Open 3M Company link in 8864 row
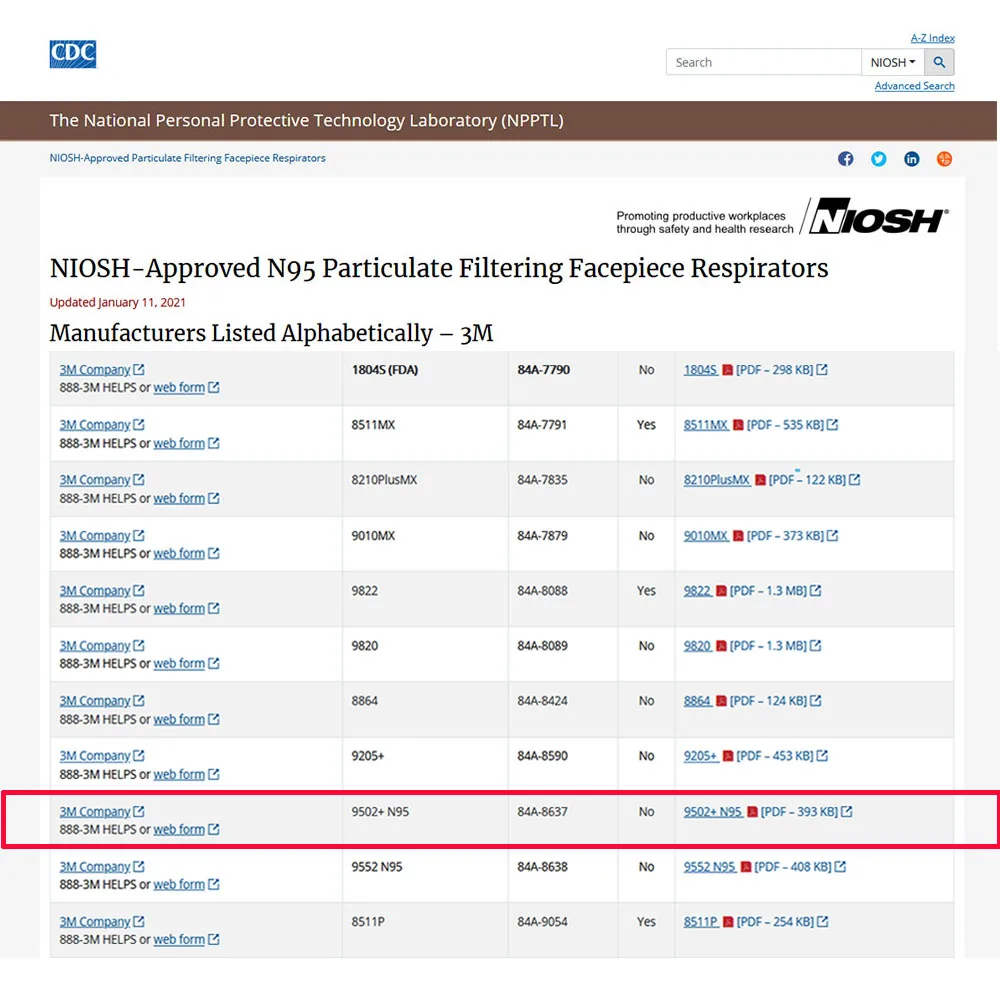Image resolution: width=1000 pixels, height=1000 pixels. tap(95, 701)
